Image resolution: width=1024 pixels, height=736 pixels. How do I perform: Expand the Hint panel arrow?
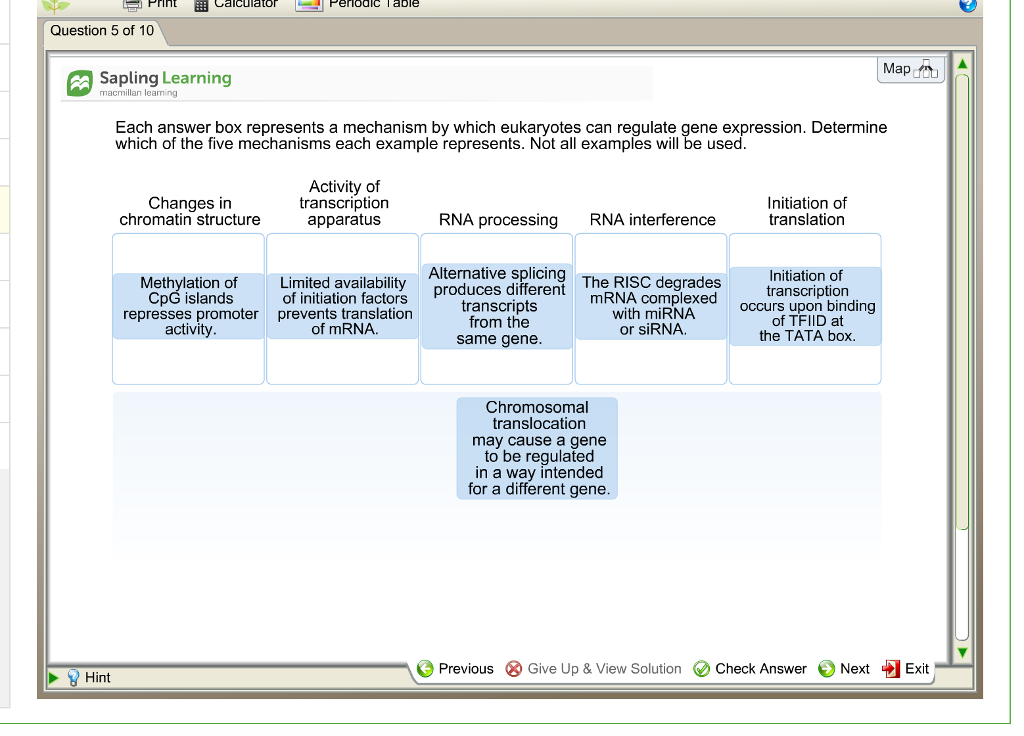(x=54, y=678)
